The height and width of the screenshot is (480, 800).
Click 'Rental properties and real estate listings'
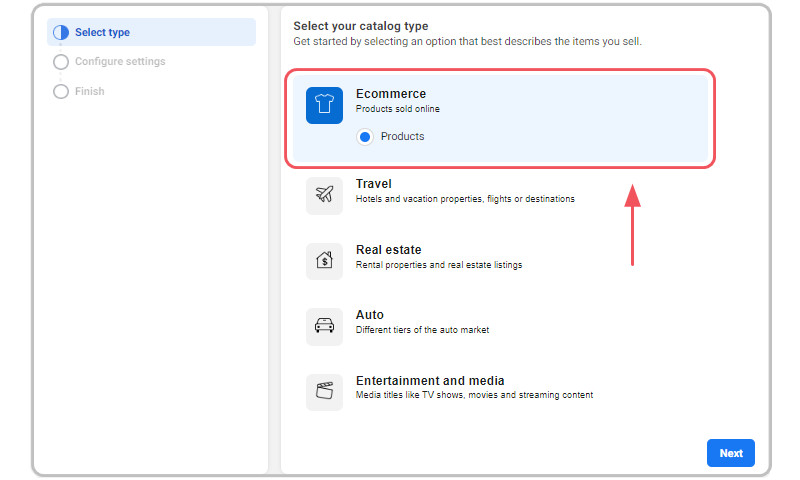(x=439, y=265)
